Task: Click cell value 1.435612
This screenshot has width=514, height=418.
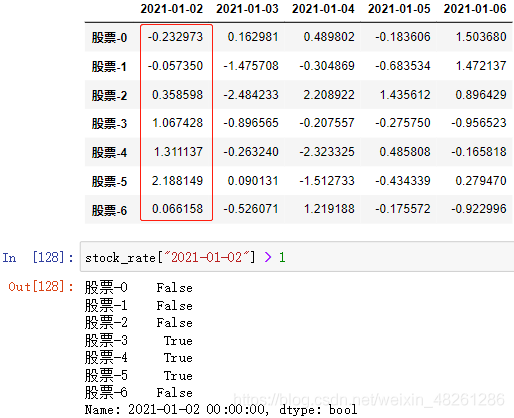Action: tap(405, 95)
